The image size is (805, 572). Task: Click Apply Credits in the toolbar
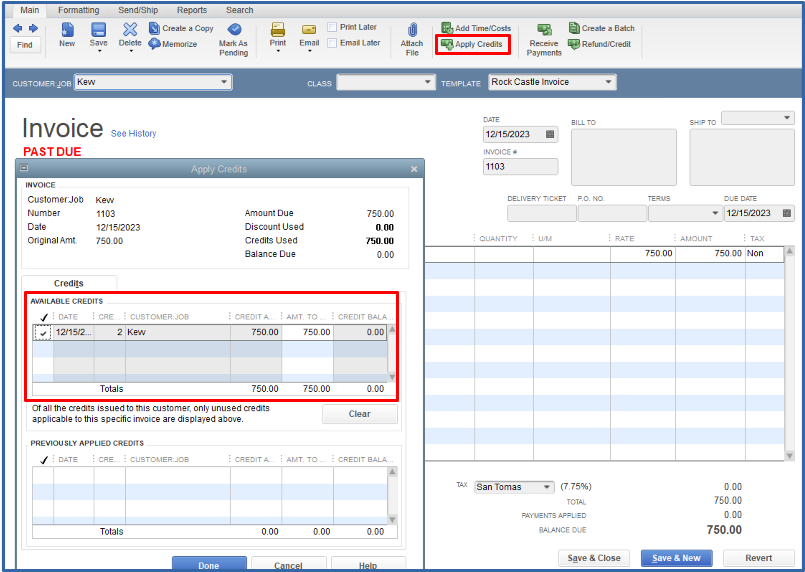pyautogui.click(x=472, y=44)
